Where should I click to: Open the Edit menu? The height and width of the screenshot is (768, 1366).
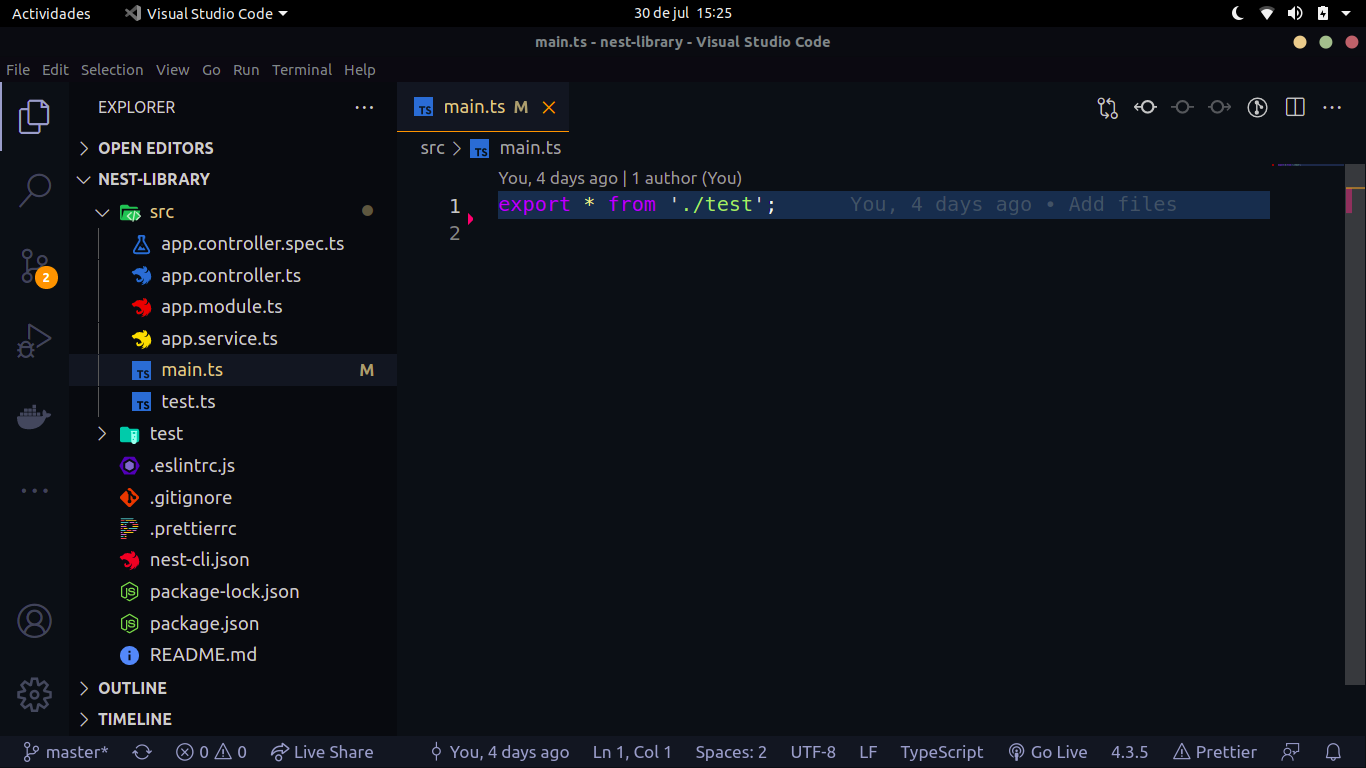tap(55, 70)
